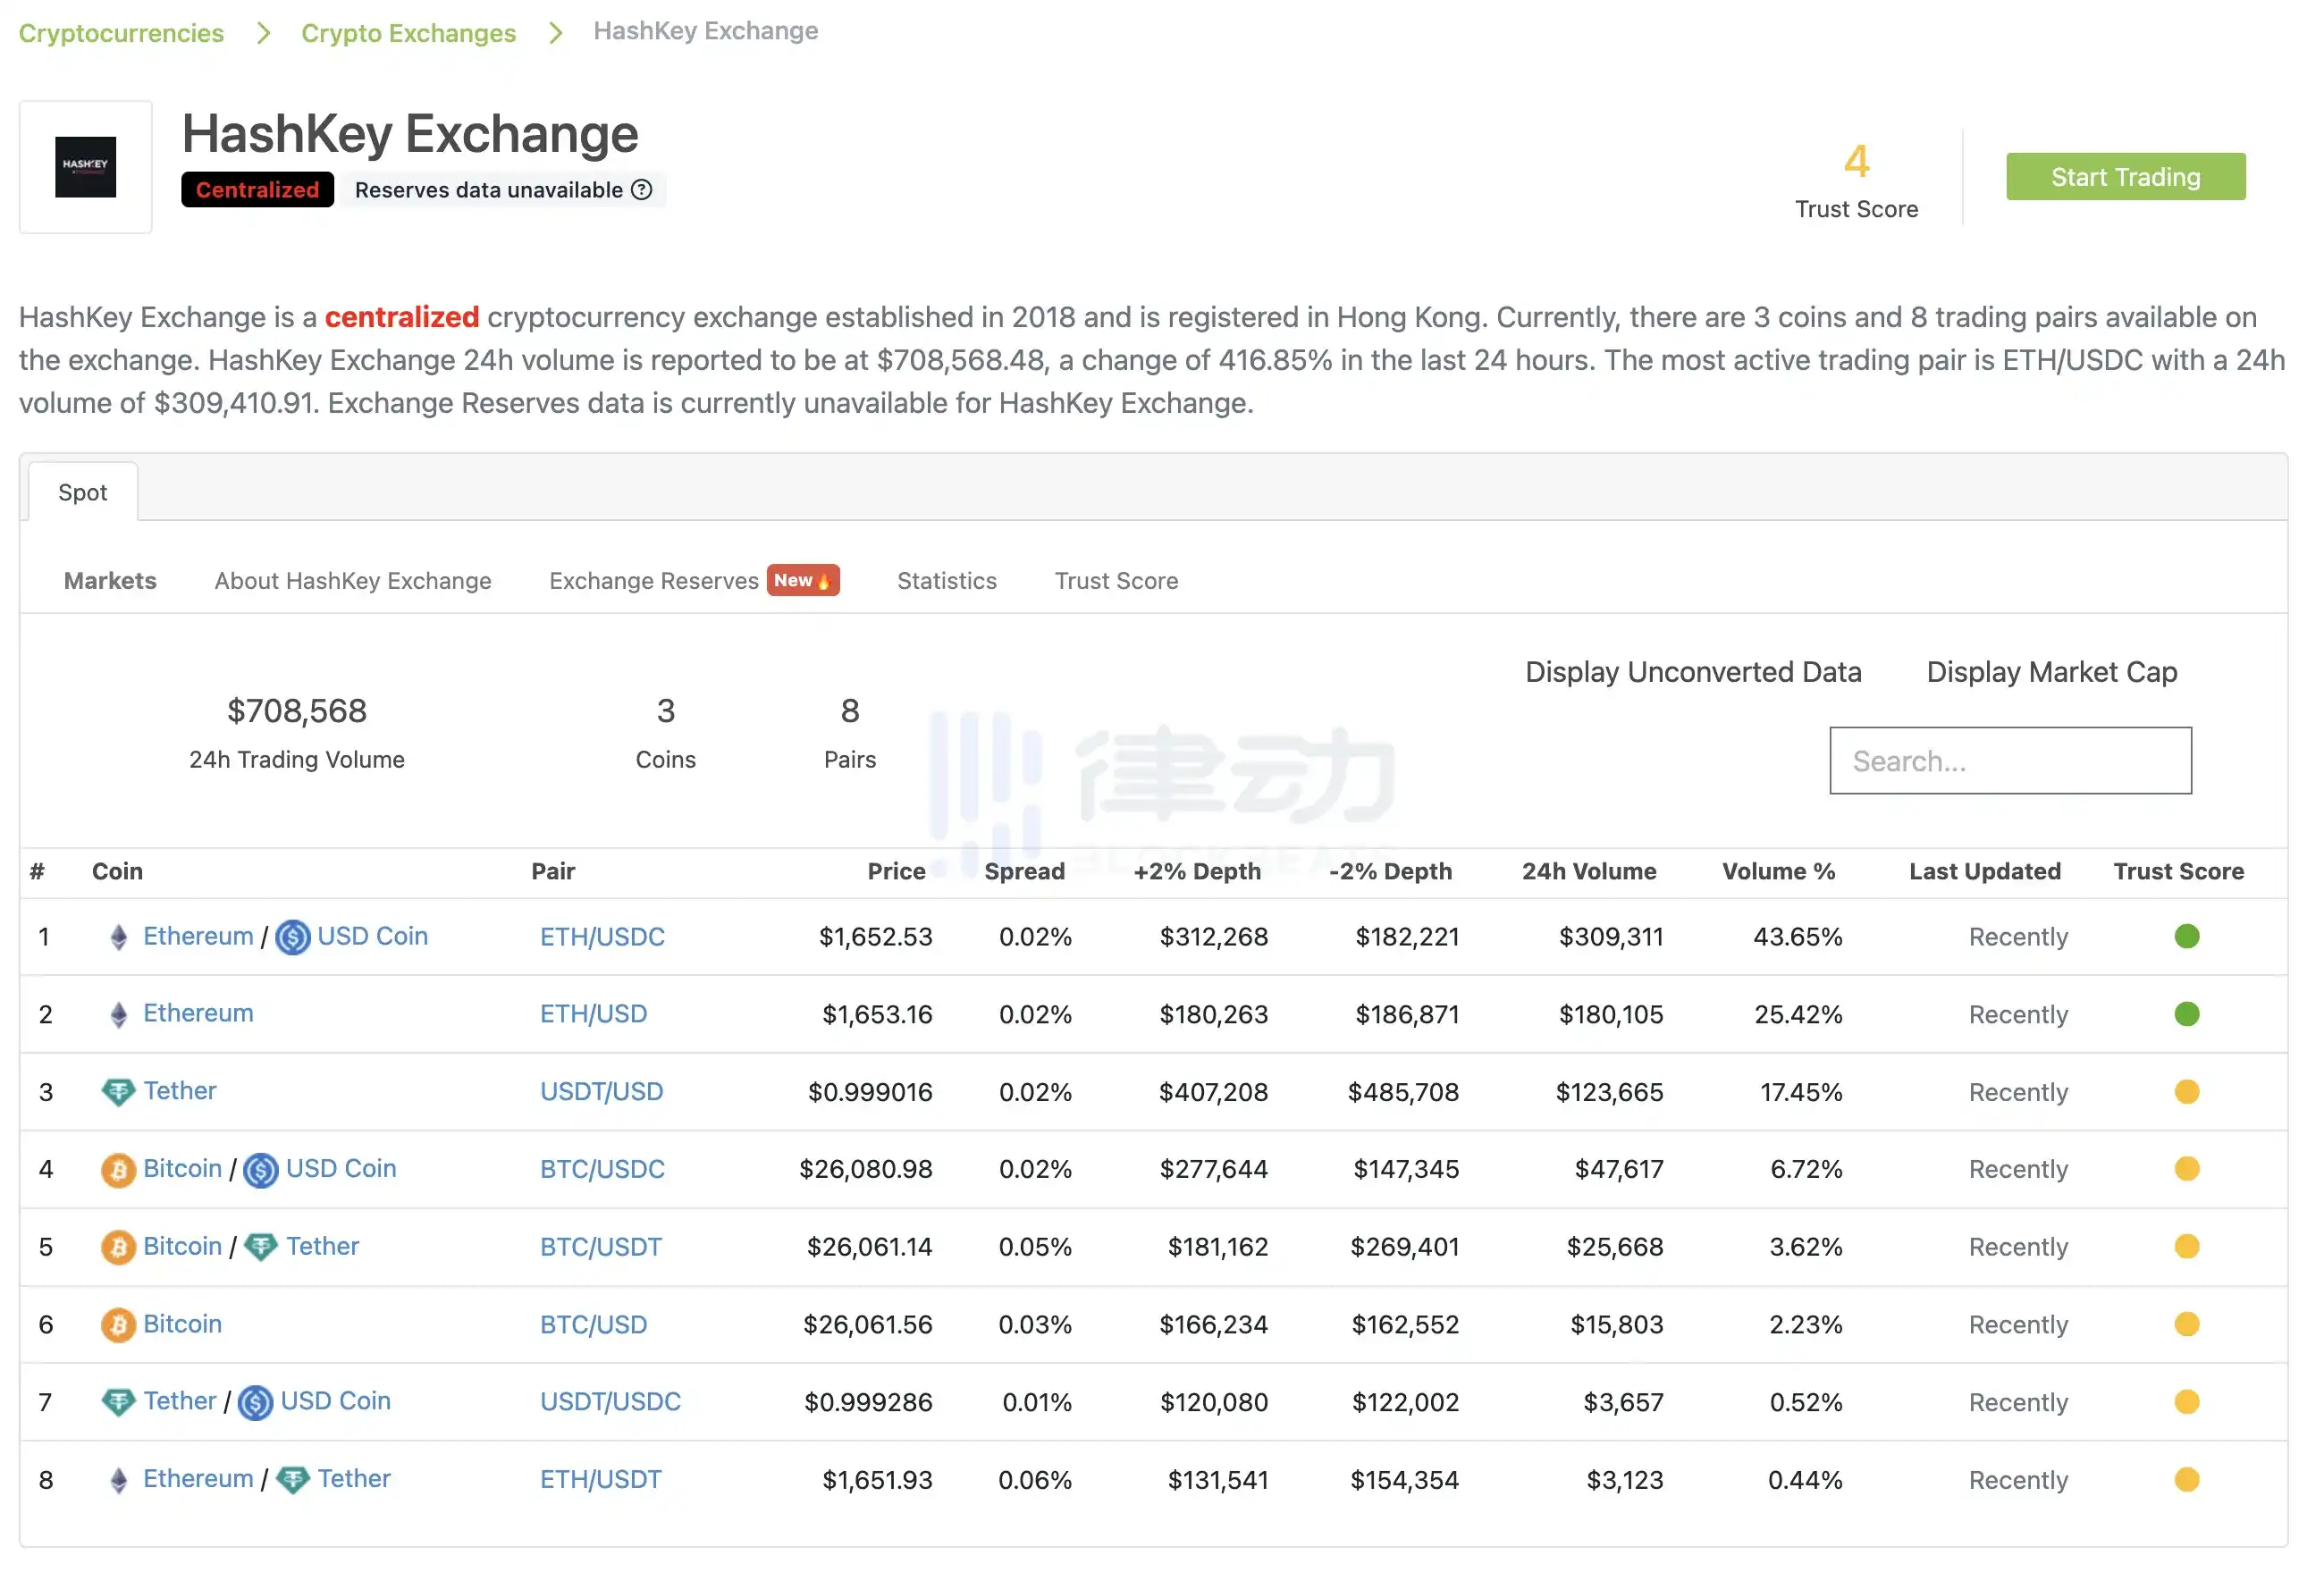Viewport: 2324px width, 1589px height.
Task: Open Tether coin link in row 3
Action: tap(180, 1091)
